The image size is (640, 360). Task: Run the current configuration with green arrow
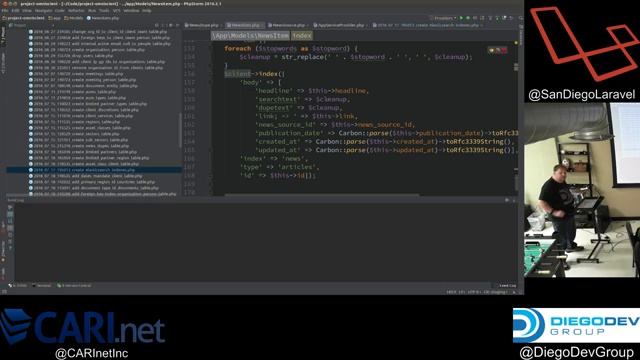(462, 18)
